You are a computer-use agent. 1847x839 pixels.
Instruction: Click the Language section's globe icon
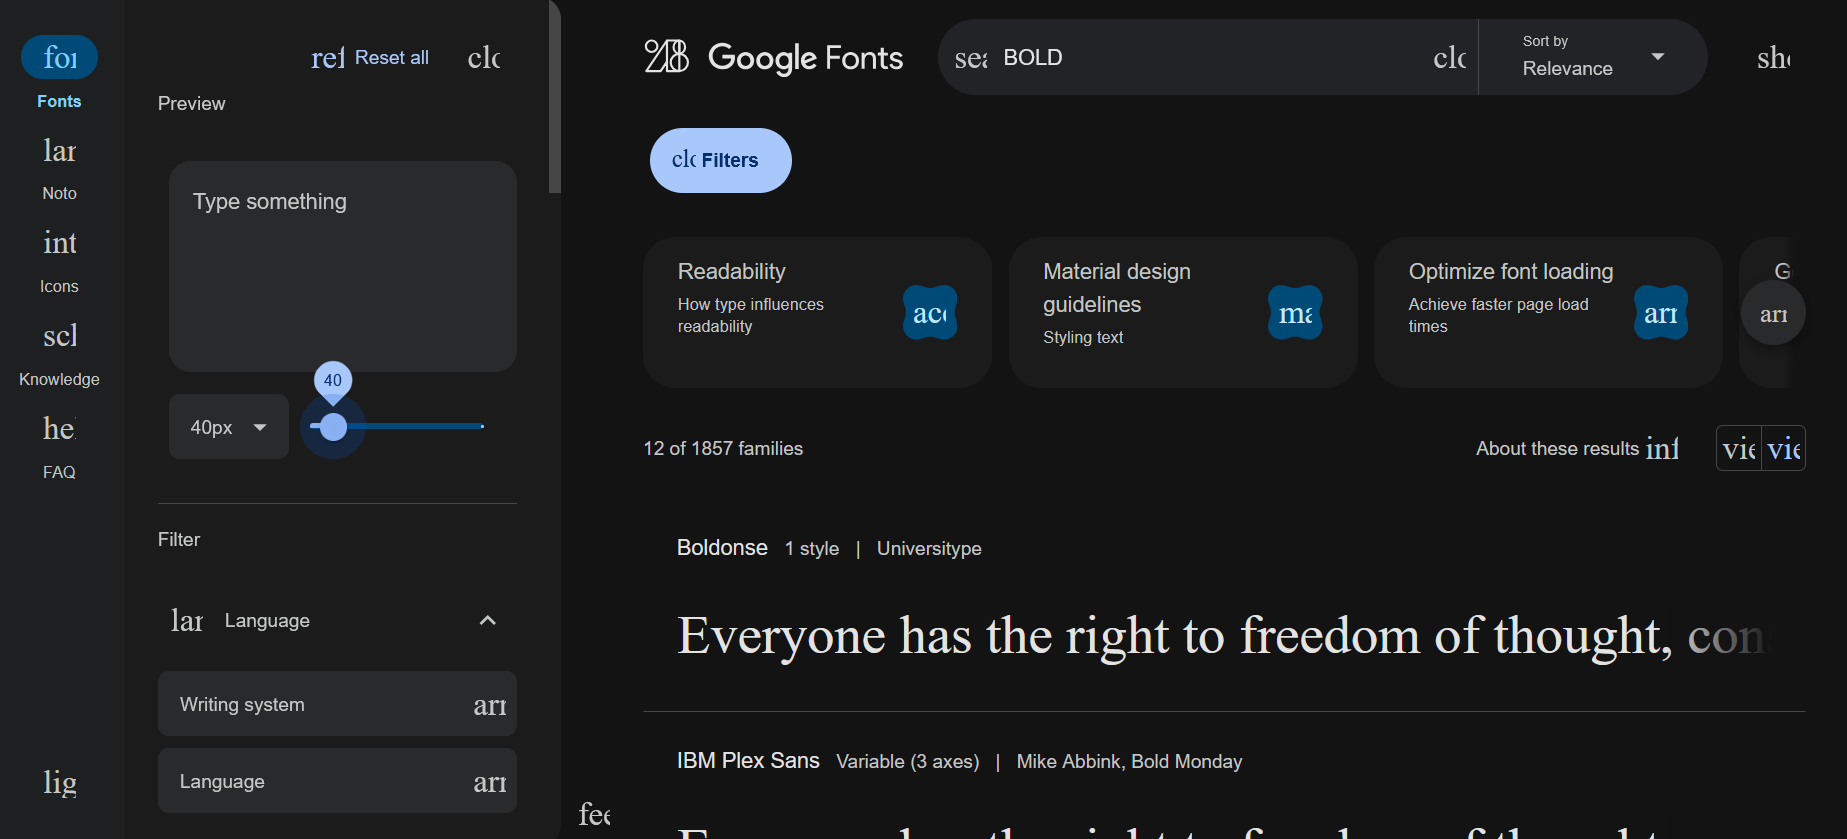[187, 620]
